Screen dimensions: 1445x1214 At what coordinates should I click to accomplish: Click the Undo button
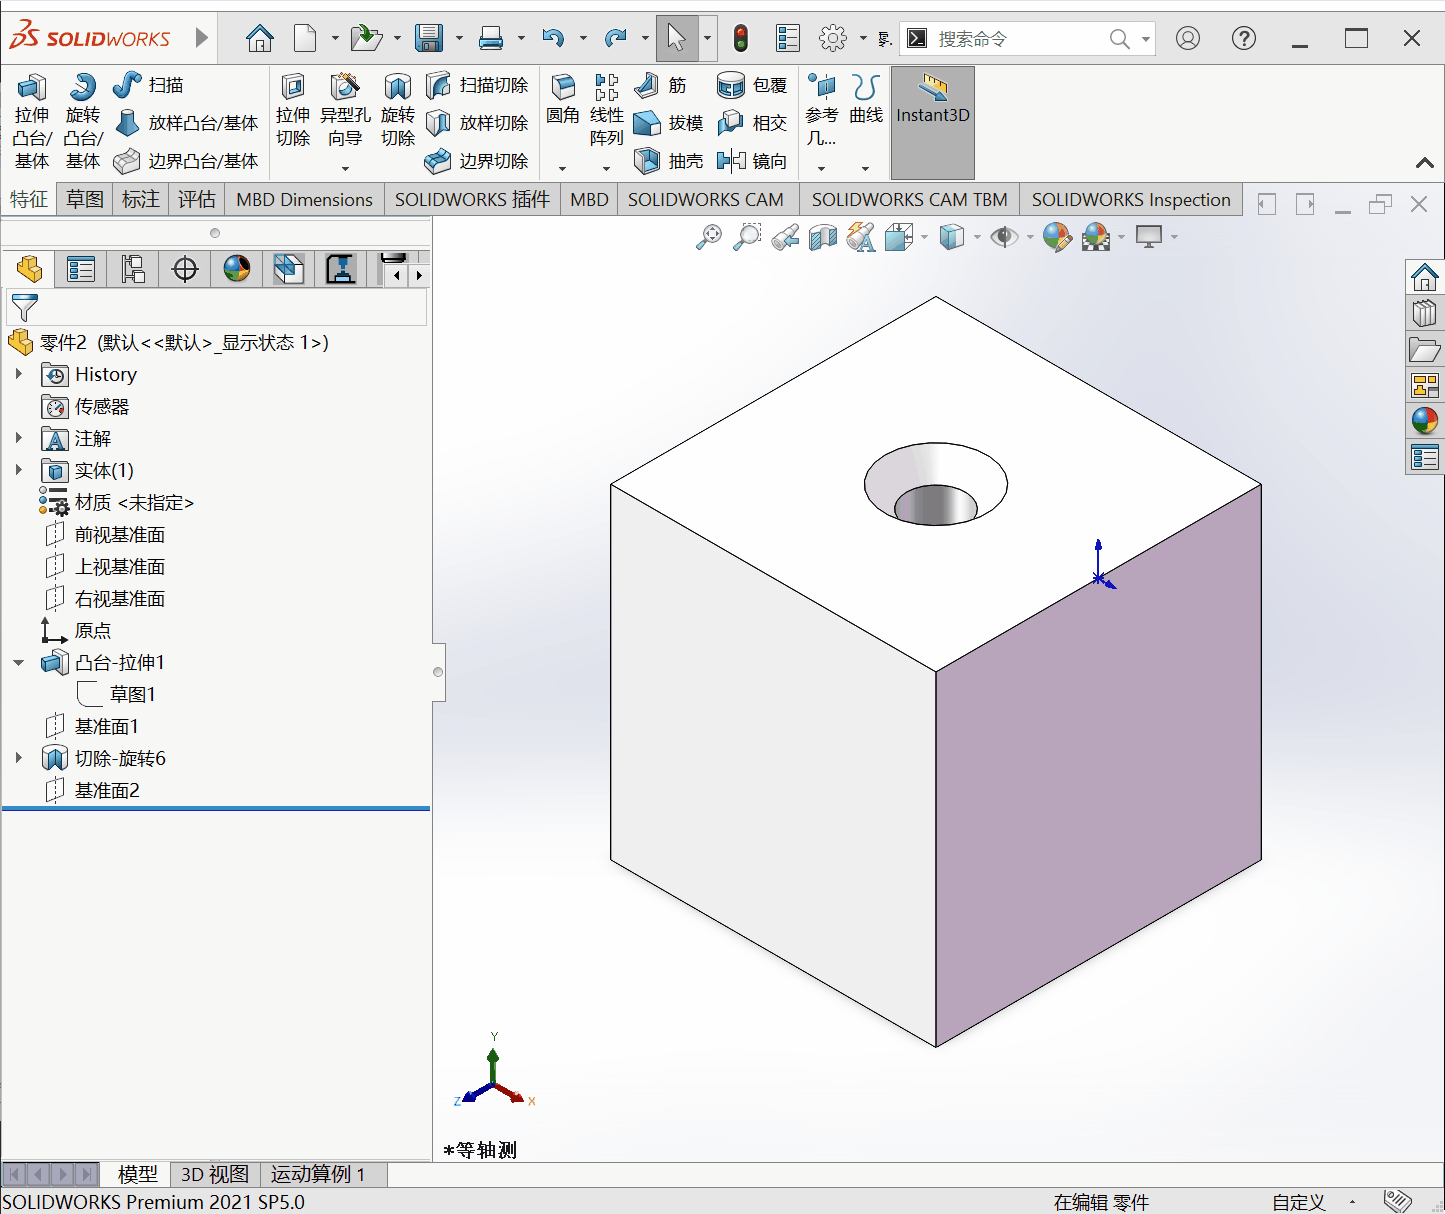(553, 39)
